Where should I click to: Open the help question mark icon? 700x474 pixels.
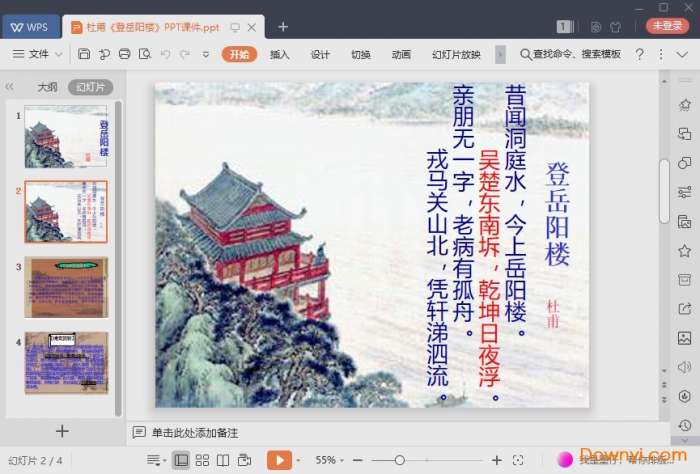click(639, 54)
